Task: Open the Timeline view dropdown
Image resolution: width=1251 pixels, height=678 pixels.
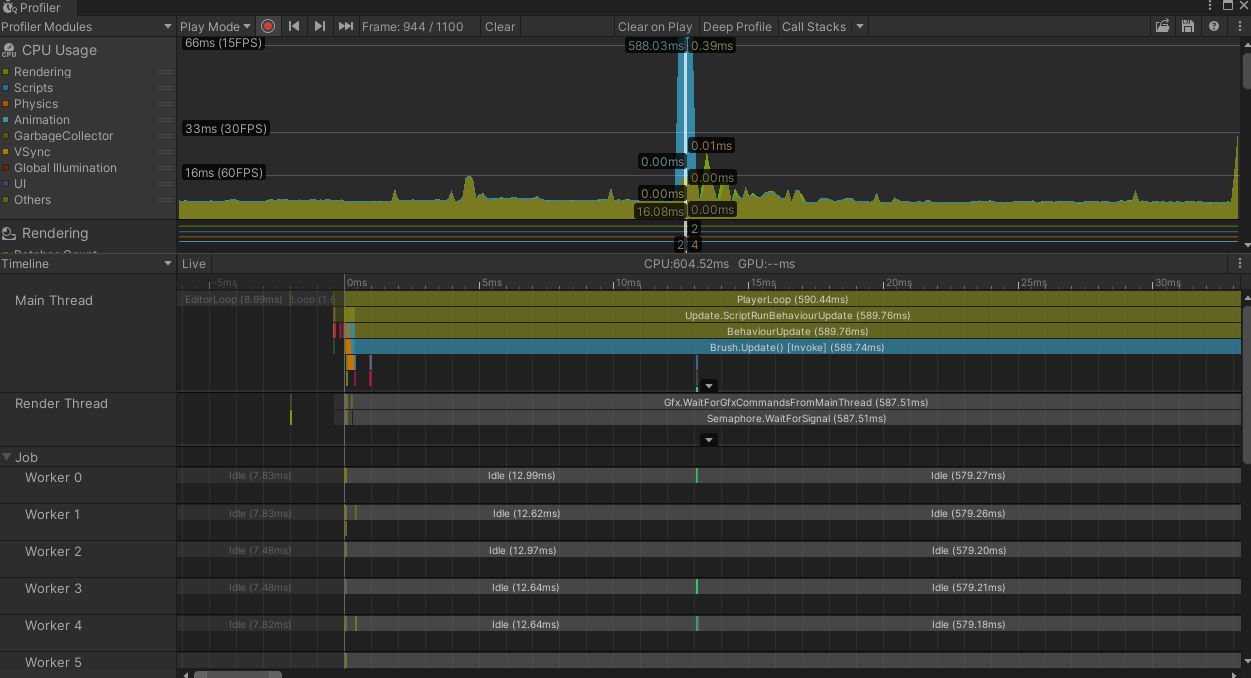Action: [88, 264]
